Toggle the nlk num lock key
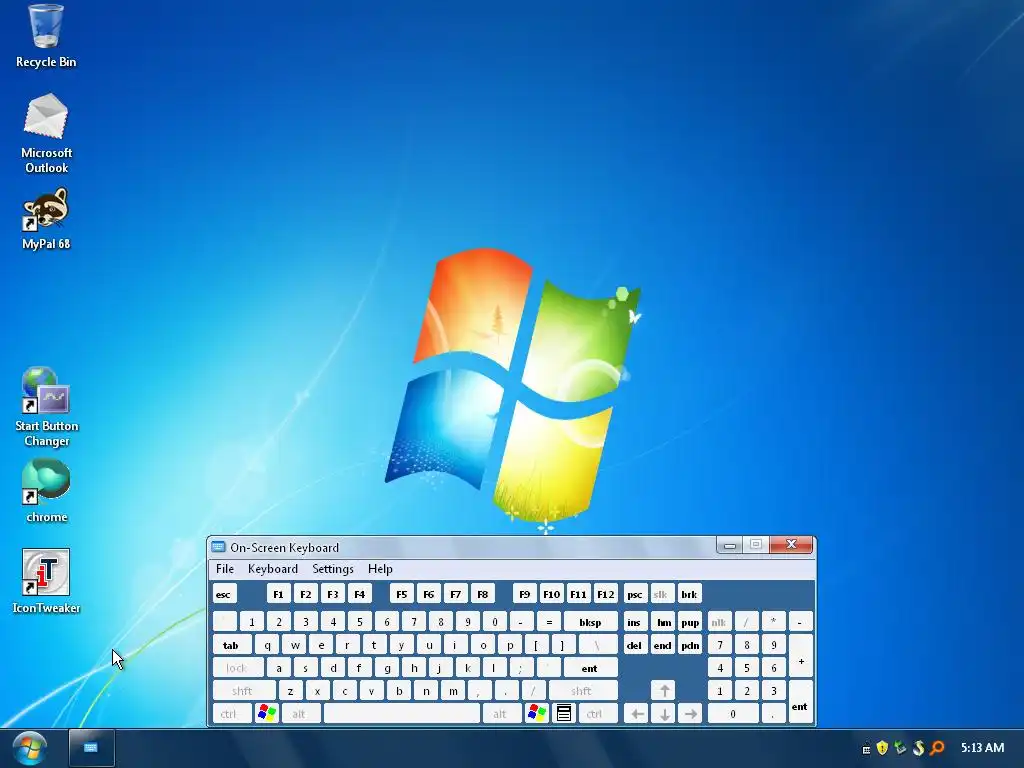The height and width of the screenshot is (768, 1024). coord(720,622)
